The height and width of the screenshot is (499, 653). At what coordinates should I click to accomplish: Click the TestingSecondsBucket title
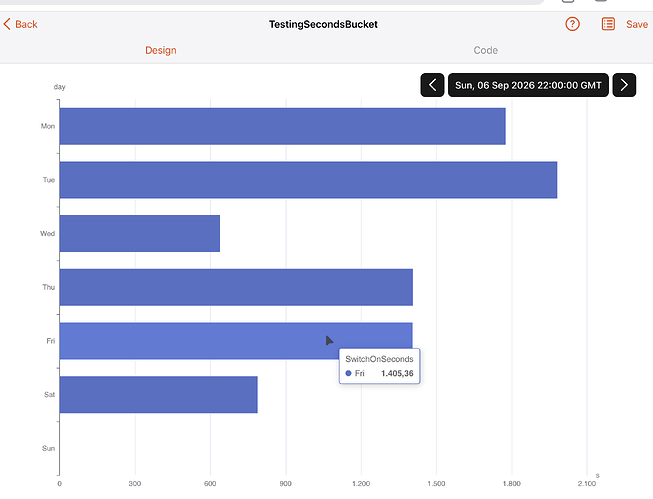pyautogui.click(x=323, y=24)
